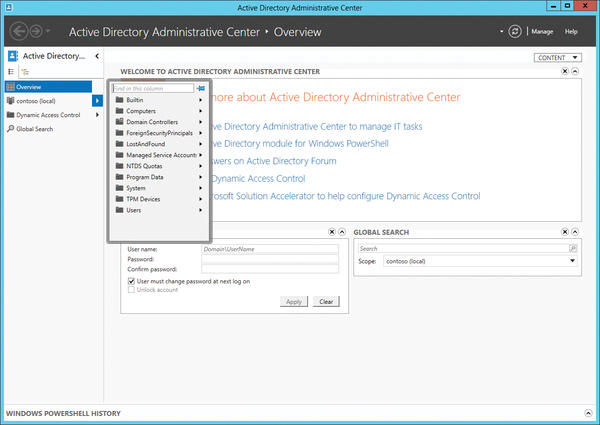The width and height of the screenshot is (600, 425).
Task: Expand the contoso (local) arrow
Action: pyautogui.click(x=97, y=101)
